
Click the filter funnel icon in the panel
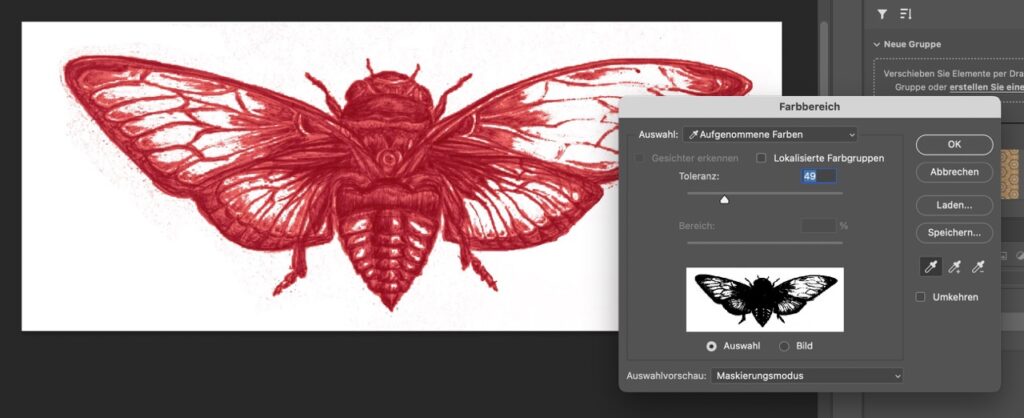click(x=882, y=14)
